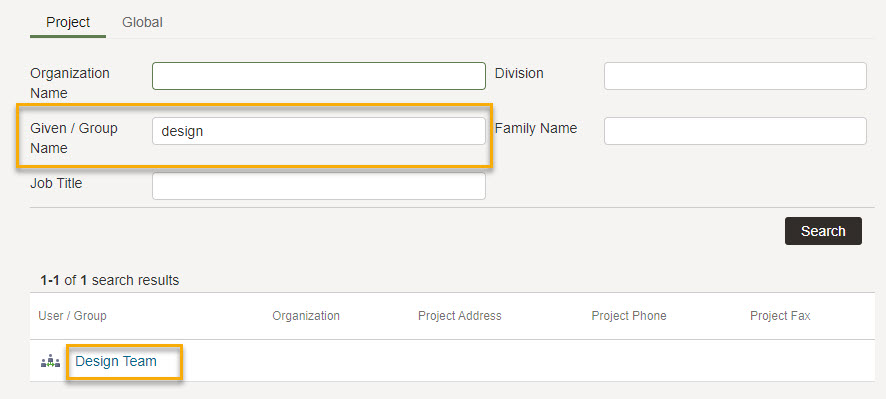Open the Design Team link
The width and height of the screenshot is (886, 399).
(116, 361)
